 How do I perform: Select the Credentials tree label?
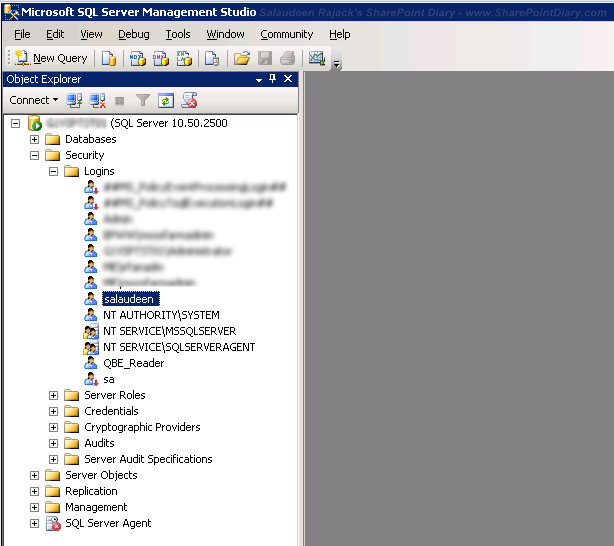tap(111, 412)
